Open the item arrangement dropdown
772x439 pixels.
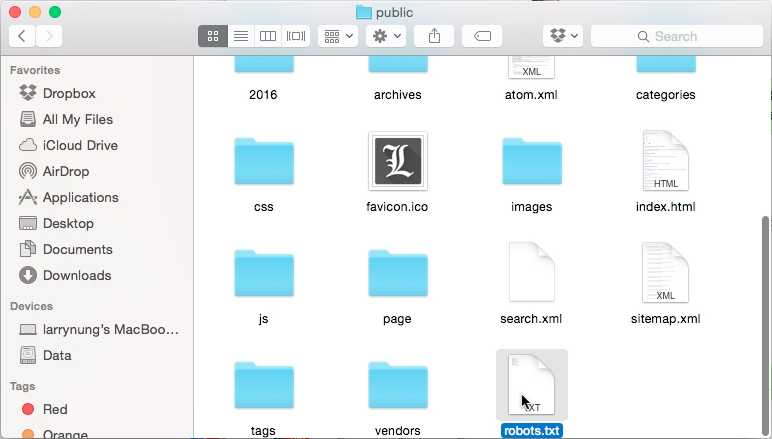point(338,36)
